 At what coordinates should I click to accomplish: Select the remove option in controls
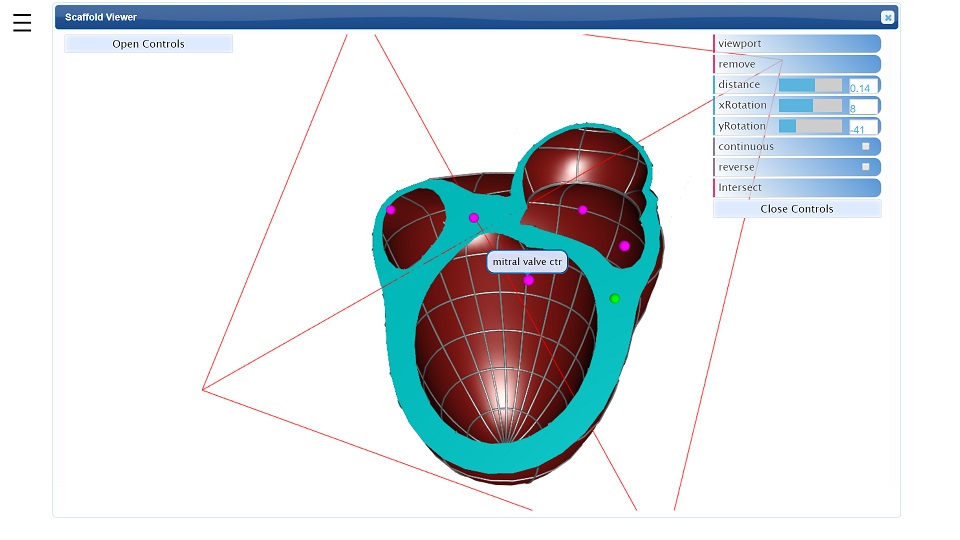coord(797,64)
